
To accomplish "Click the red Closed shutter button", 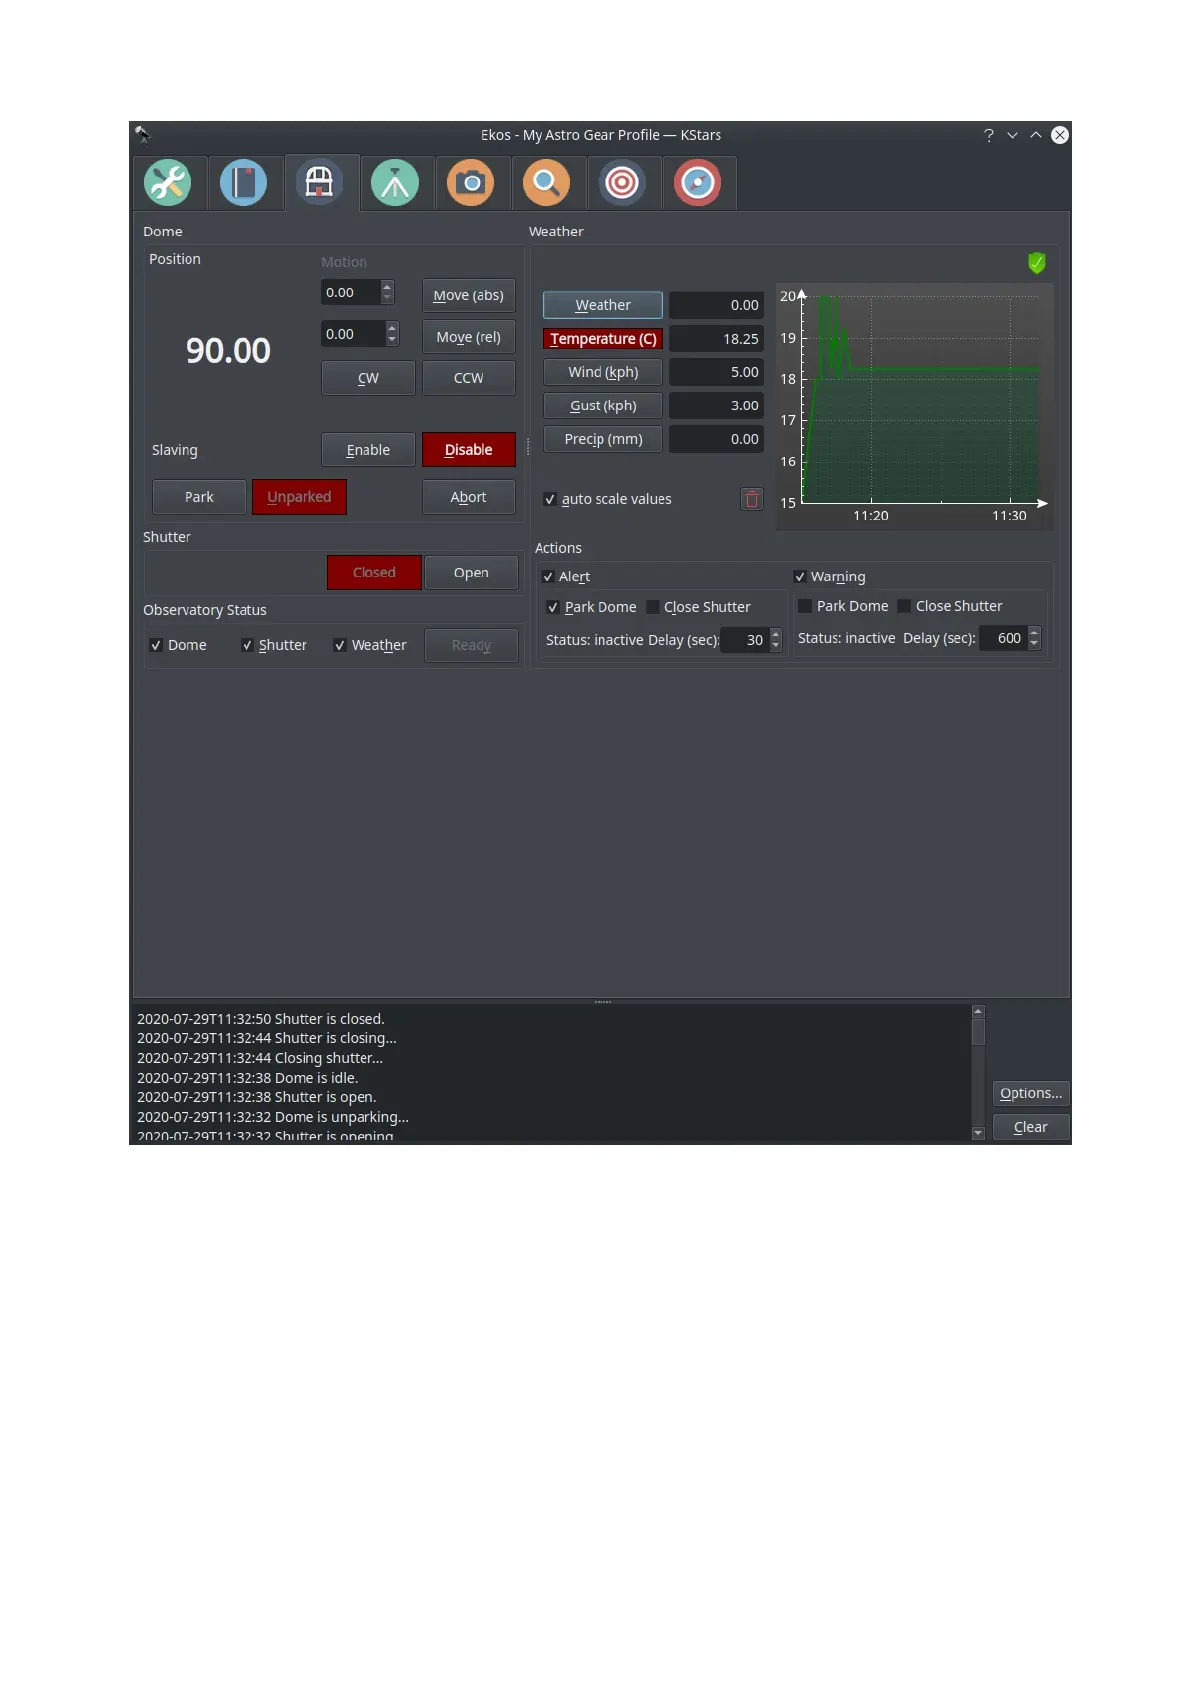I will point(374,572).
